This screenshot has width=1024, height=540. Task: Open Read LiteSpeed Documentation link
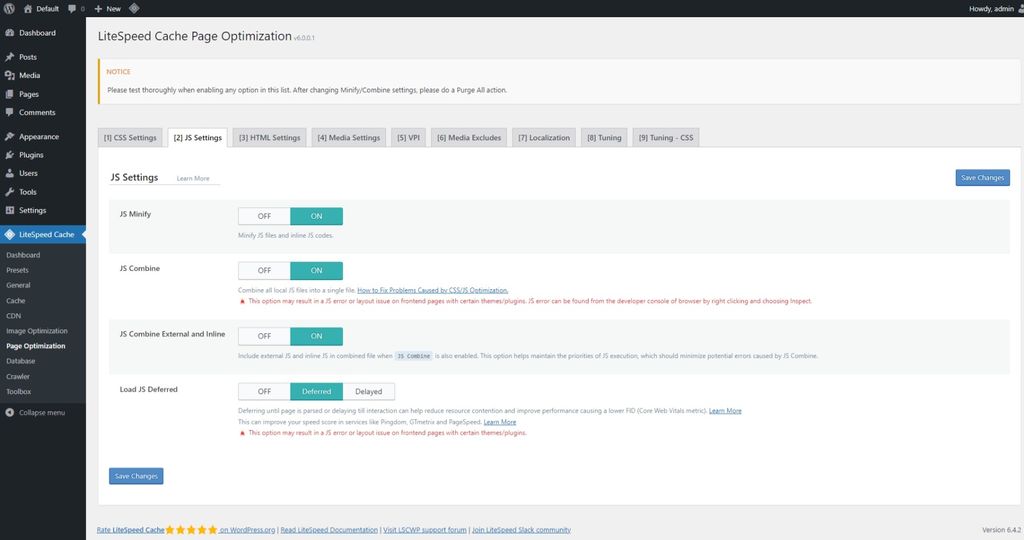tap(329, 530)
